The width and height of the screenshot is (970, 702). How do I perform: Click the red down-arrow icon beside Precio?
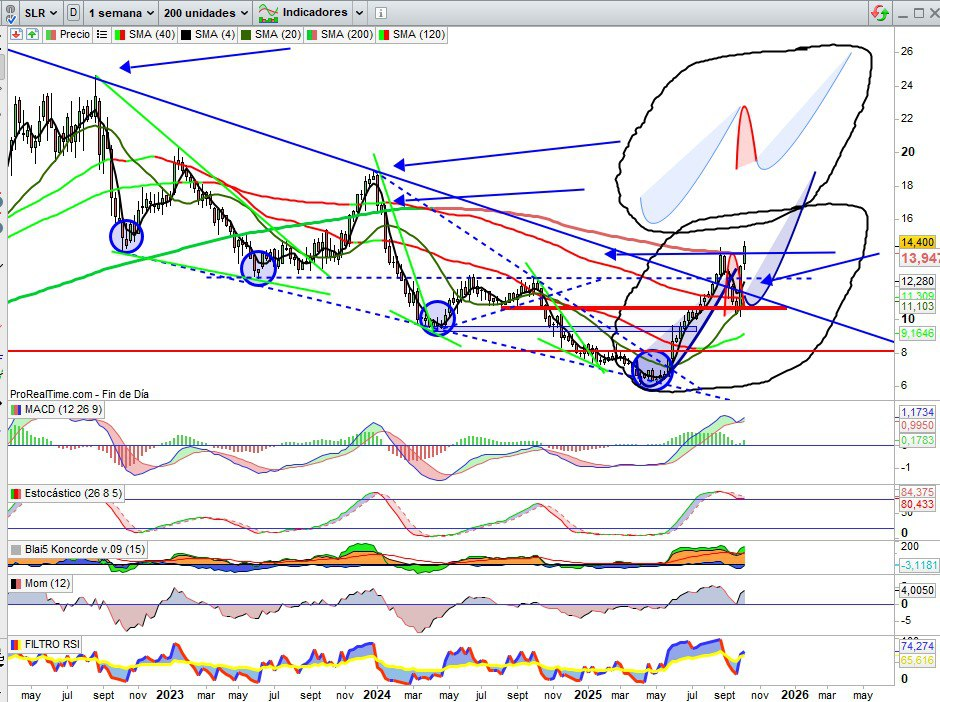click(16, 34)
